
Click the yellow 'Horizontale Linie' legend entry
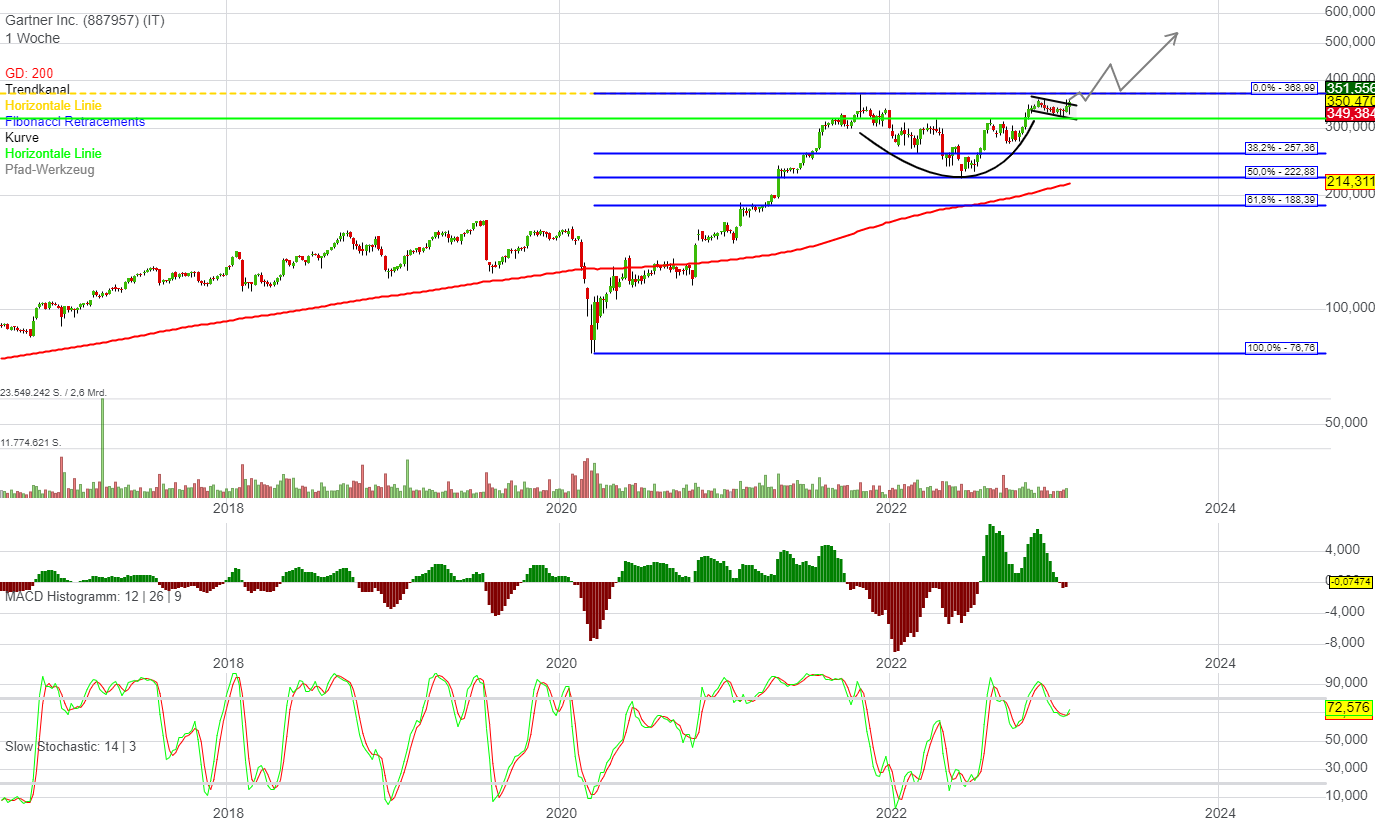(53, 105)
